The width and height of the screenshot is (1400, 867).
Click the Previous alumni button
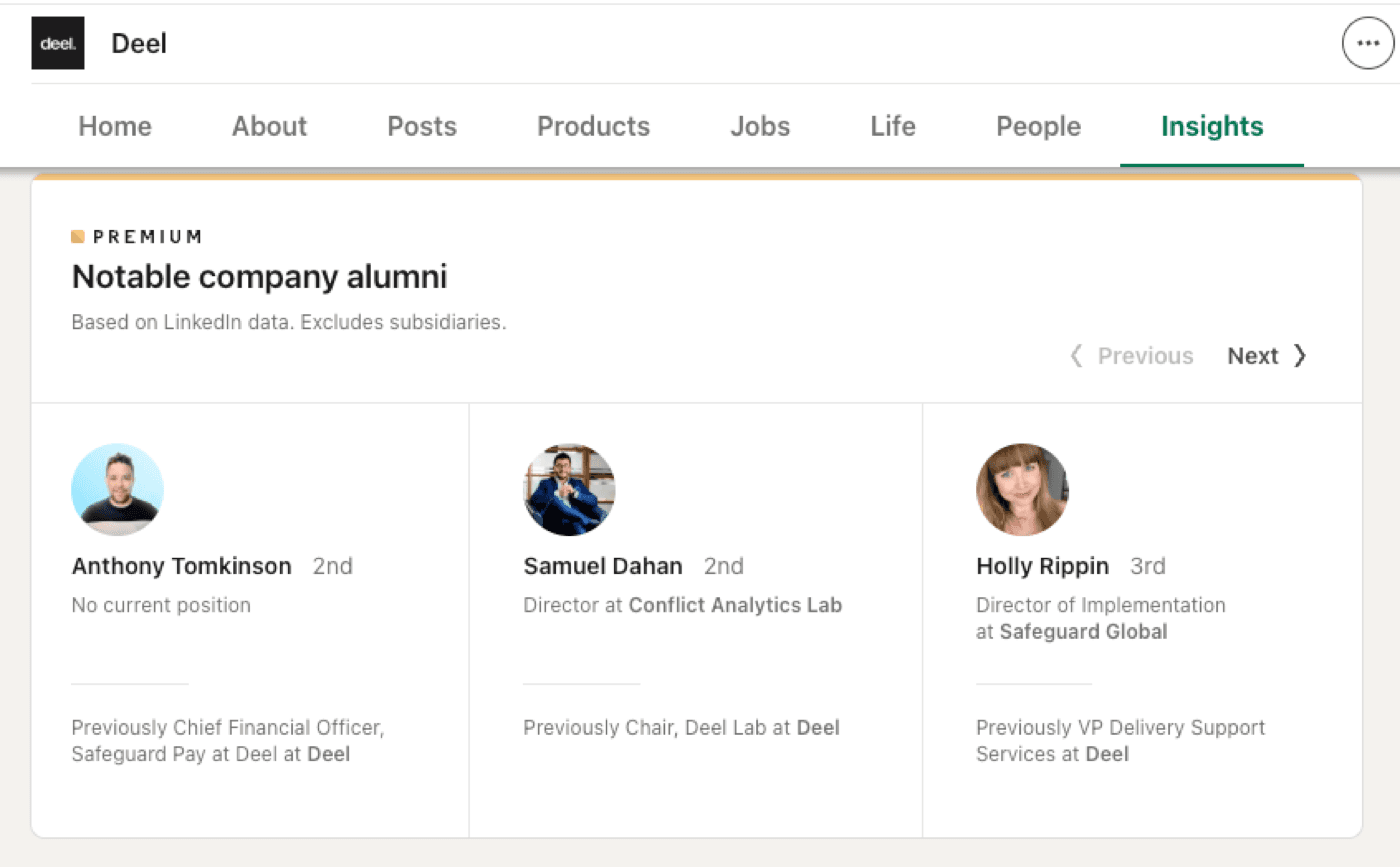(1131, 356)
